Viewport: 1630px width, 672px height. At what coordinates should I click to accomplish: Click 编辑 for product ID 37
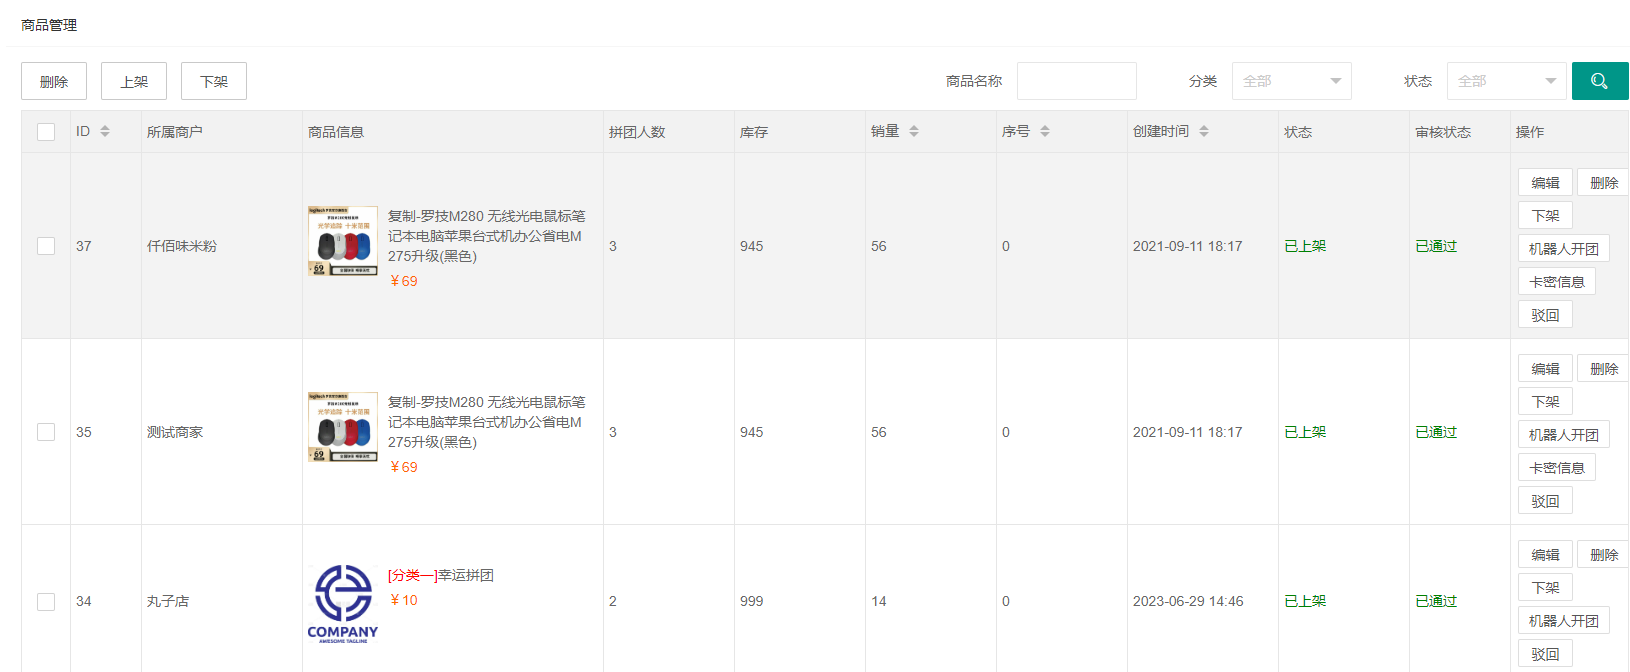[1545, 183]
